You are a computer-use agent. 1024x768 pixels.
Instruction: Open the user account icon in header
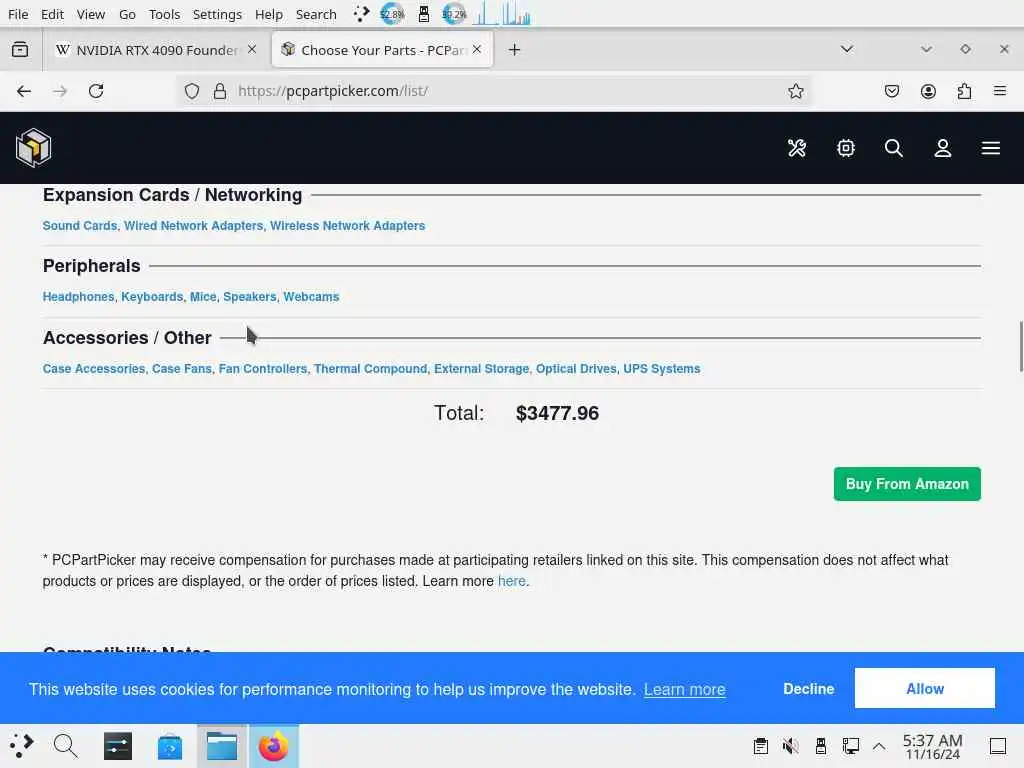(x=942, y=148)
